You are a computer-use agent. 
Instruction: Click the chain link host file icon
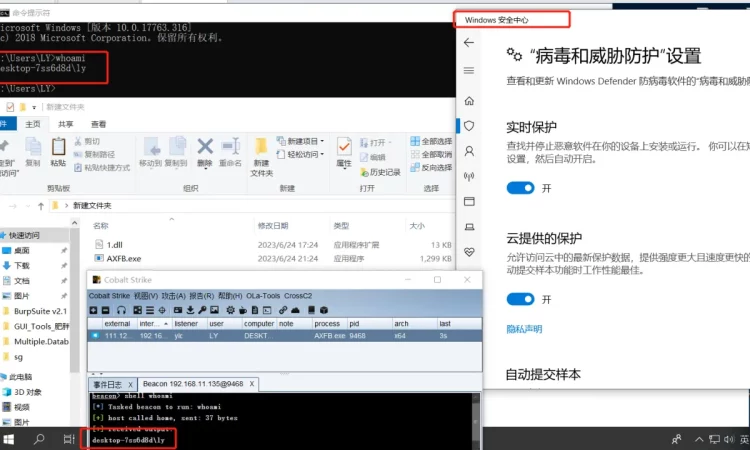pyautogui.click(x=283, y=310)
